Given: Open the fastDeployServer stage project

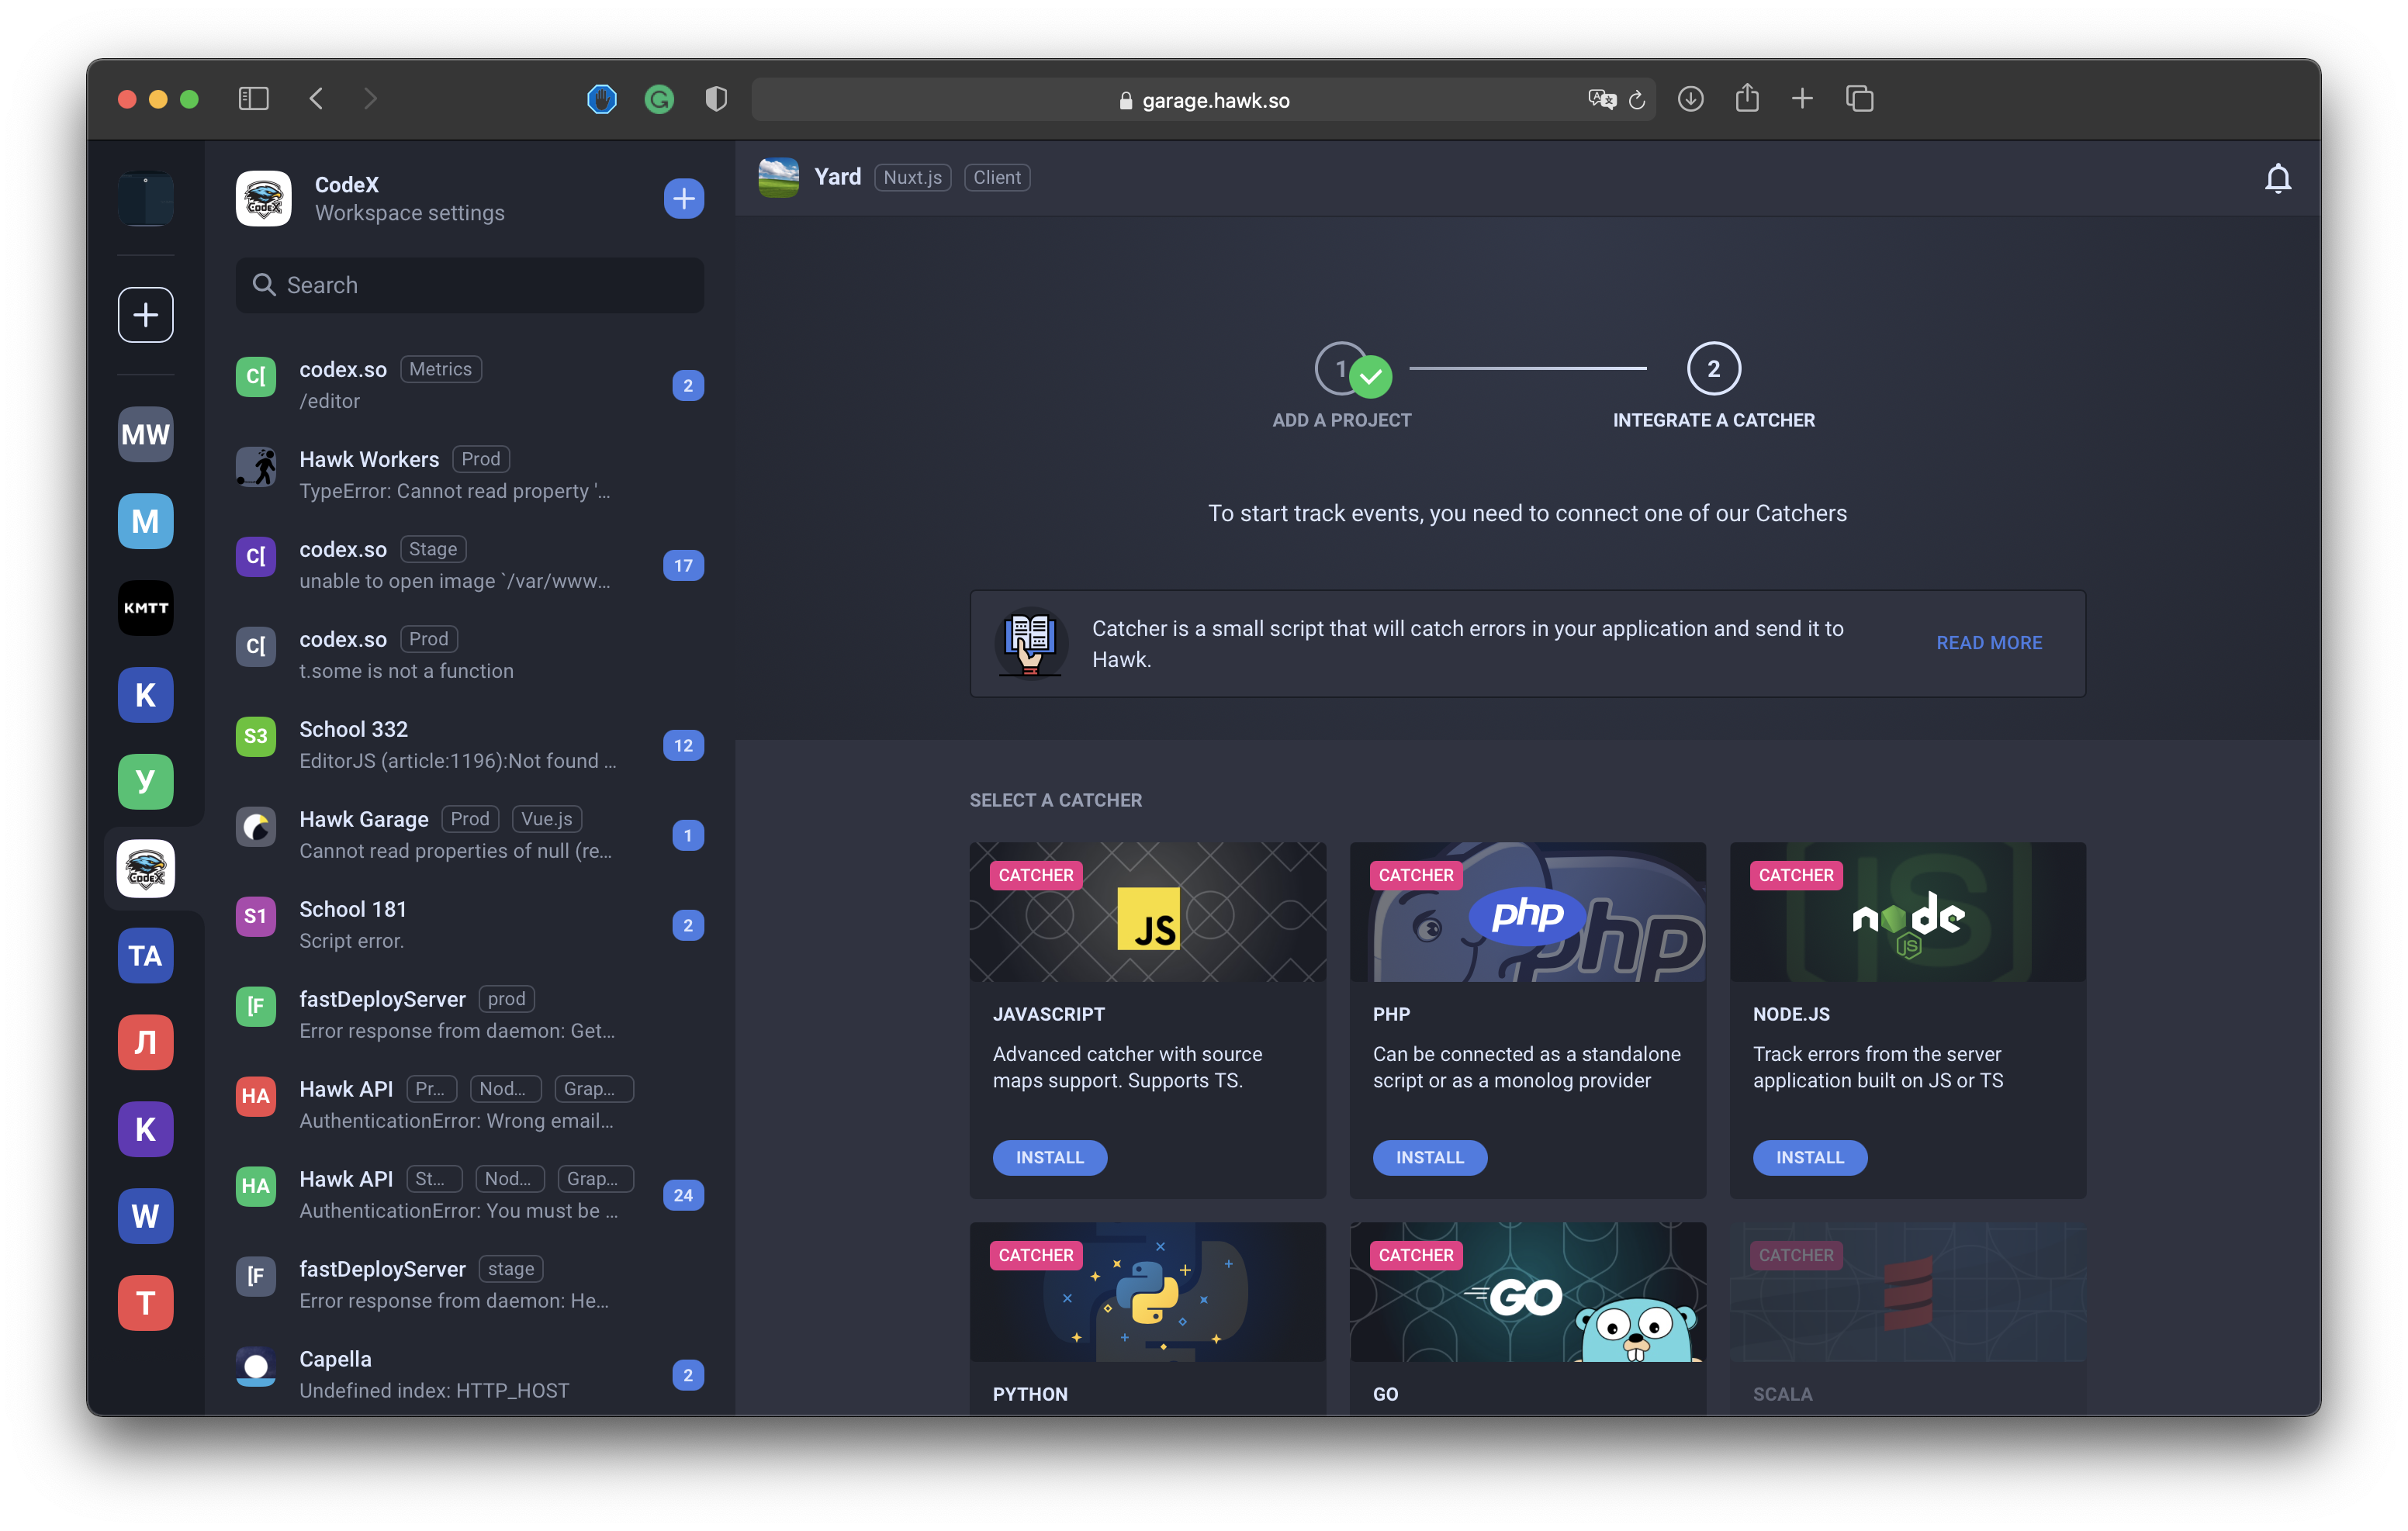Looking at the screenshot, I should (469, 1284).
